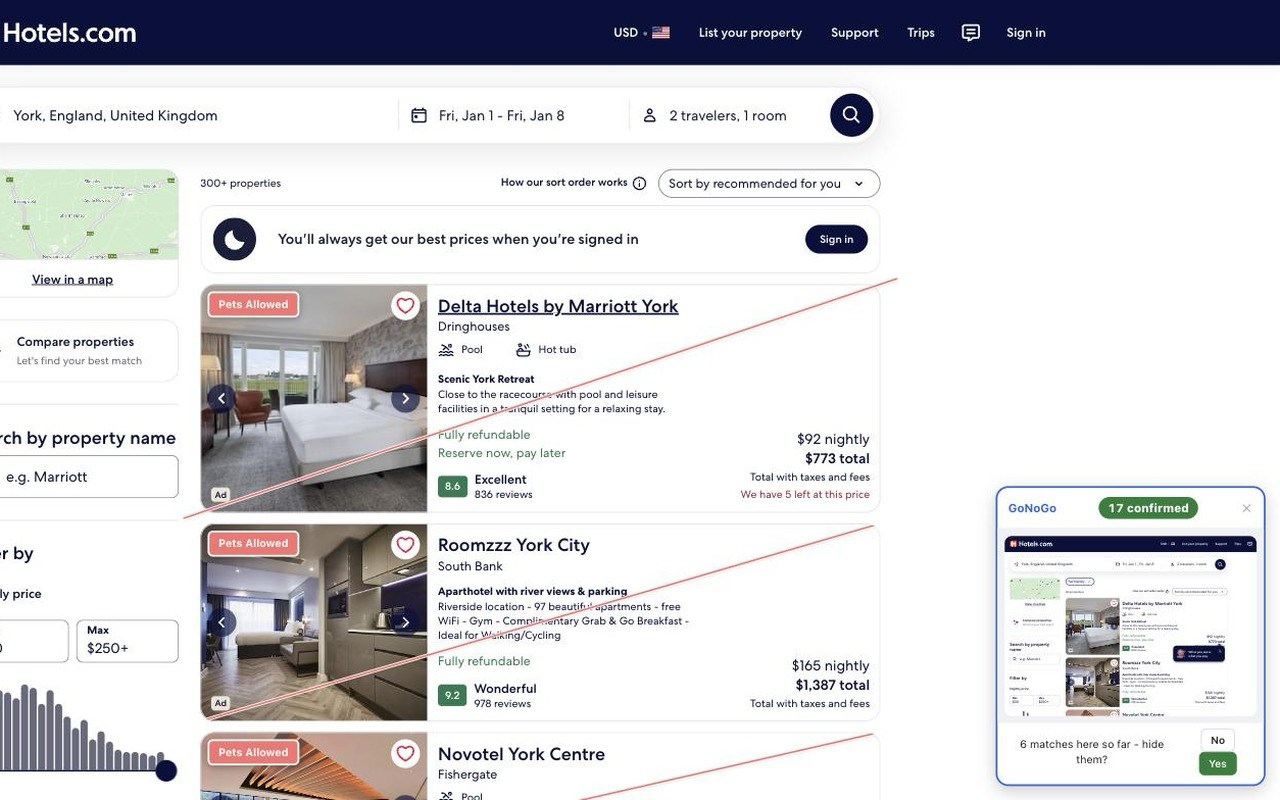The height and width of the screenshot is (800, 1280).
Task: Open Roomzzz York City listing title
Action: point(514,545)
